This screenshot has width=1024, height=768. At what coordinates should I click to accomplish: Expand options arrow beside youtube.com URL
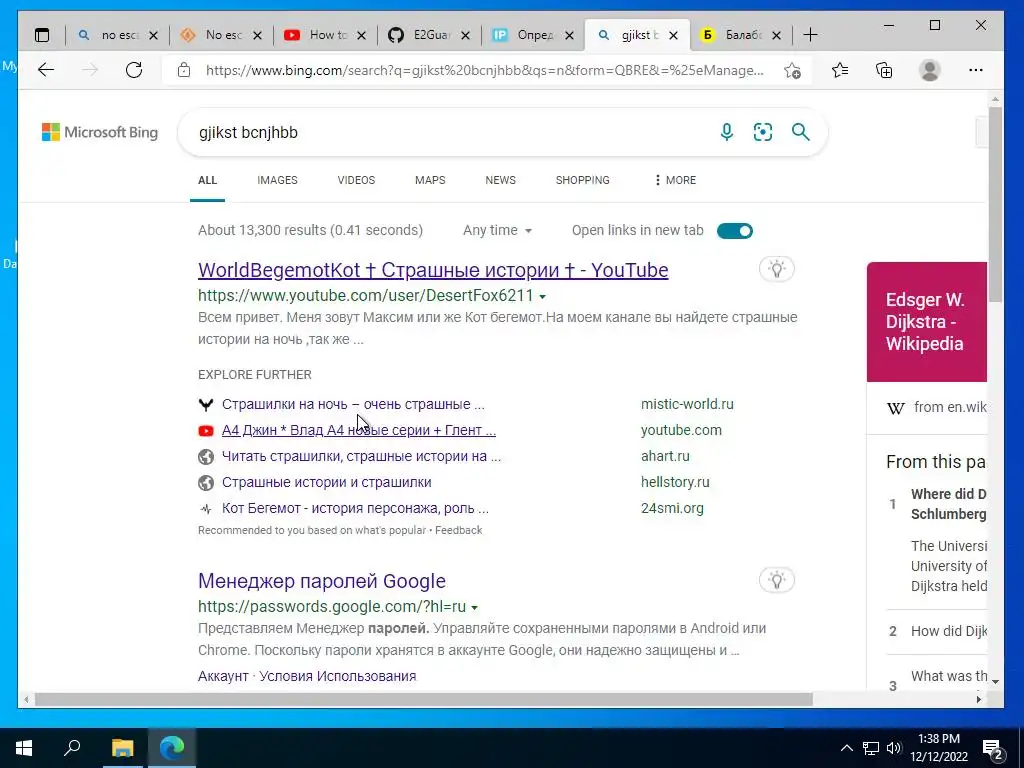(542, 296)
